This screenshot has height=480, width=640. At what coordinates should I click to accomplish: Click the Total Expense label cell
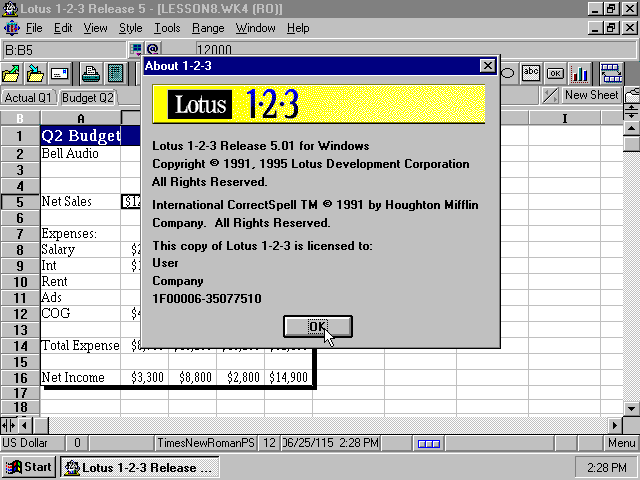tap(81, 346)
